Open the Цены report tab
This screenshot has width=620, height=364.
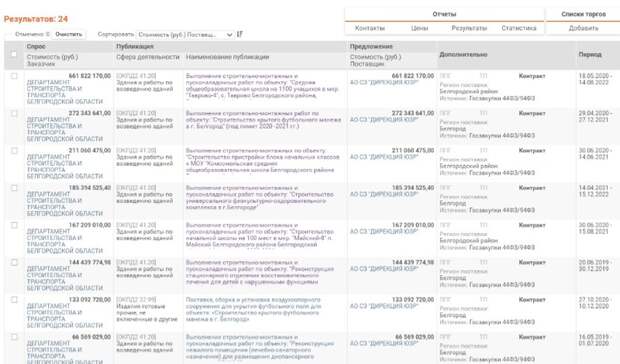point(420,28)
